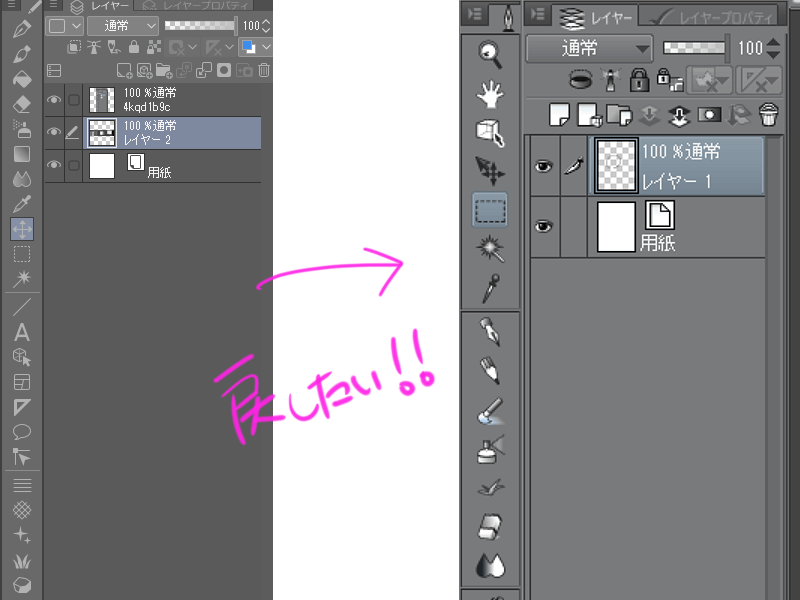
Task: Toggle visibility of レイヤー 1 layer in right panel
Action: coord(544,166)
